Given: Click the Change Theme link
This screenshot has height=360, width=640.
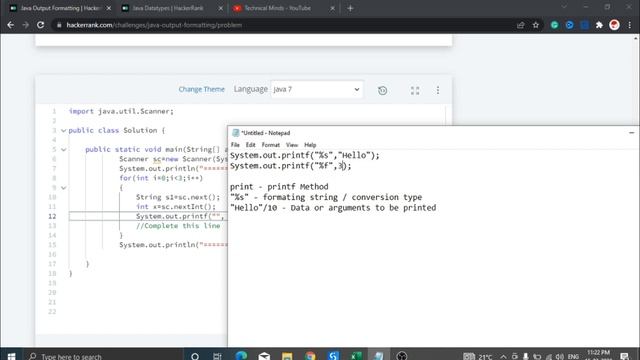Looking at the screenshot, I should click(x=201, y=89).
